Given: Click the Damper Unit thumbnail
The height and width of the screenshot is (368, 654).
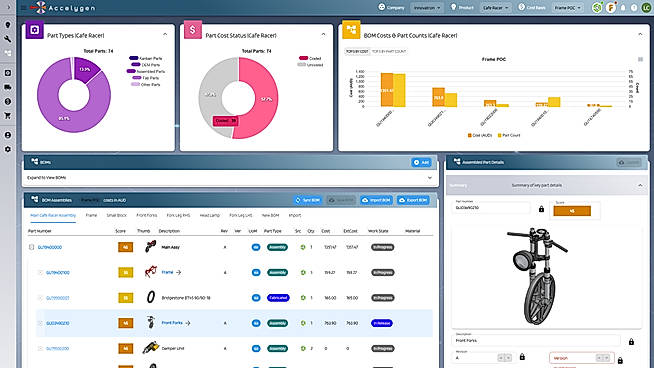Looking at the screenshot, I should pyautogui.click(x=151, y=348).
